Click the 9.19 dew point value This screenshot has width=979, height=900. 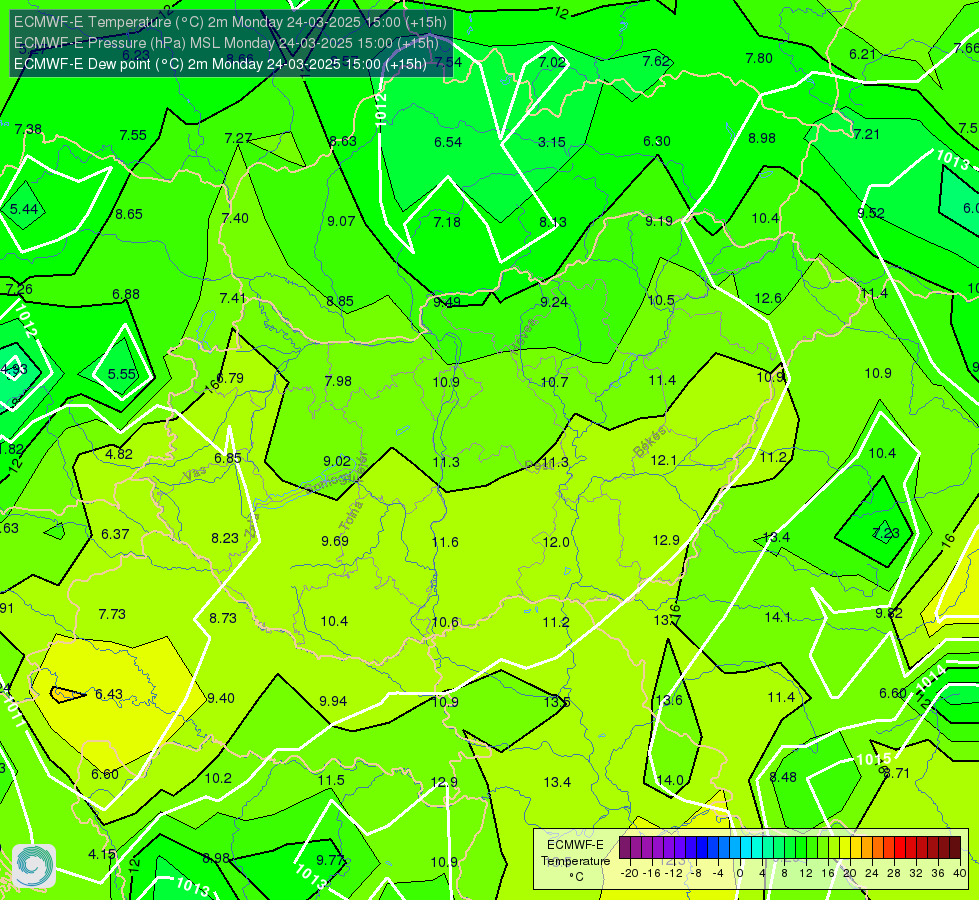[x=659, y=221]
